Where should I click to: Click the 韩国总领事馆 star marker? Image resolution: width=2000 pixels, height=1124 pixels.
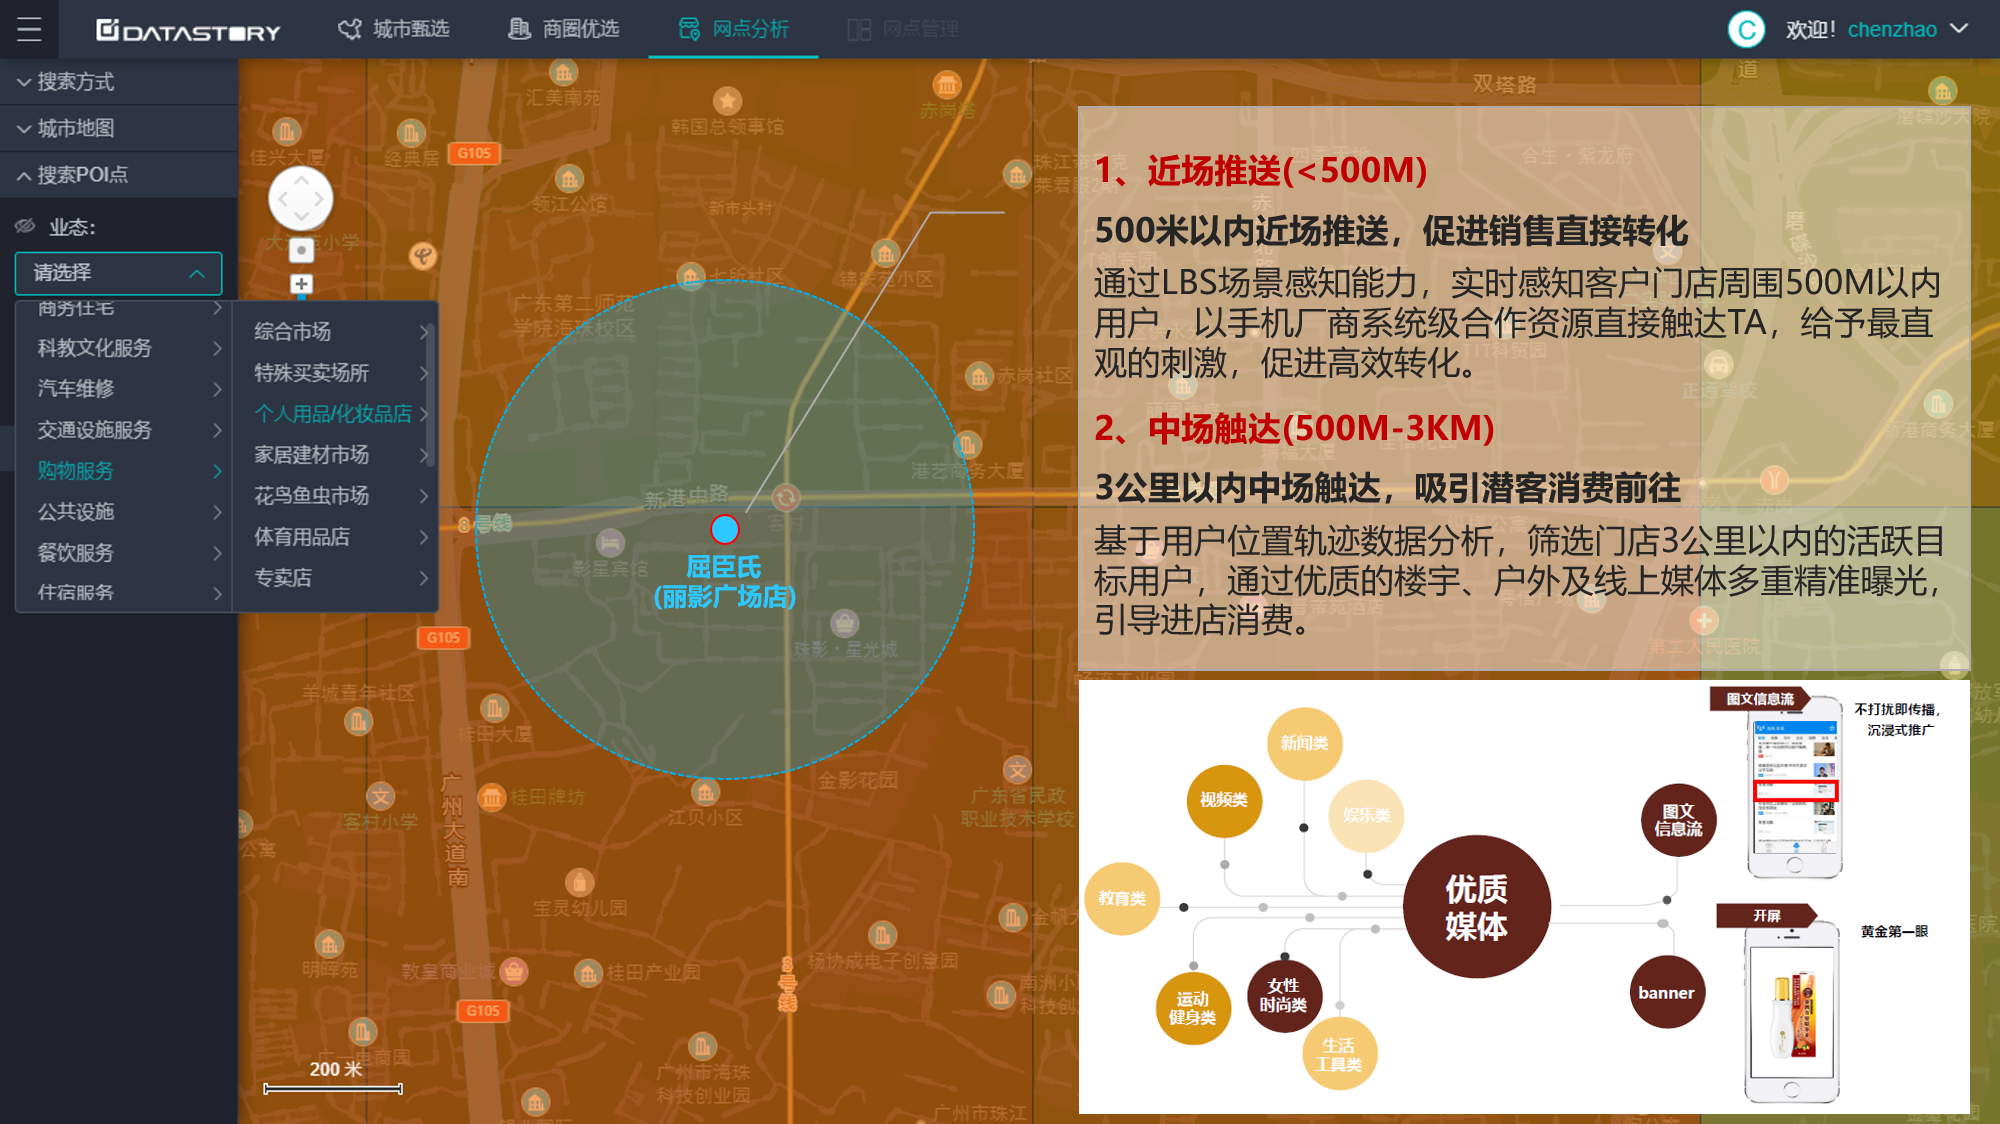[x=727, y=101]
